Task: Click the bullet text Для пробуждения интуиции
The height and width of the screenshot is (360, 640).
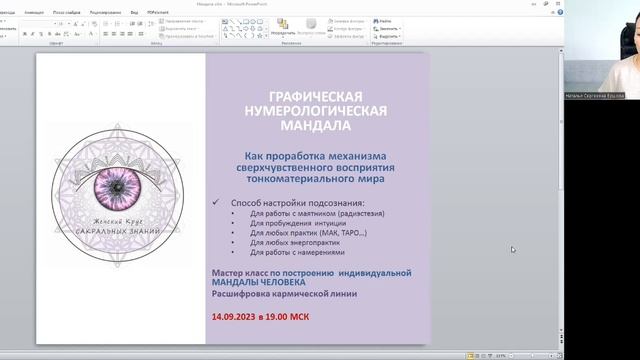Action: (298, 223)
